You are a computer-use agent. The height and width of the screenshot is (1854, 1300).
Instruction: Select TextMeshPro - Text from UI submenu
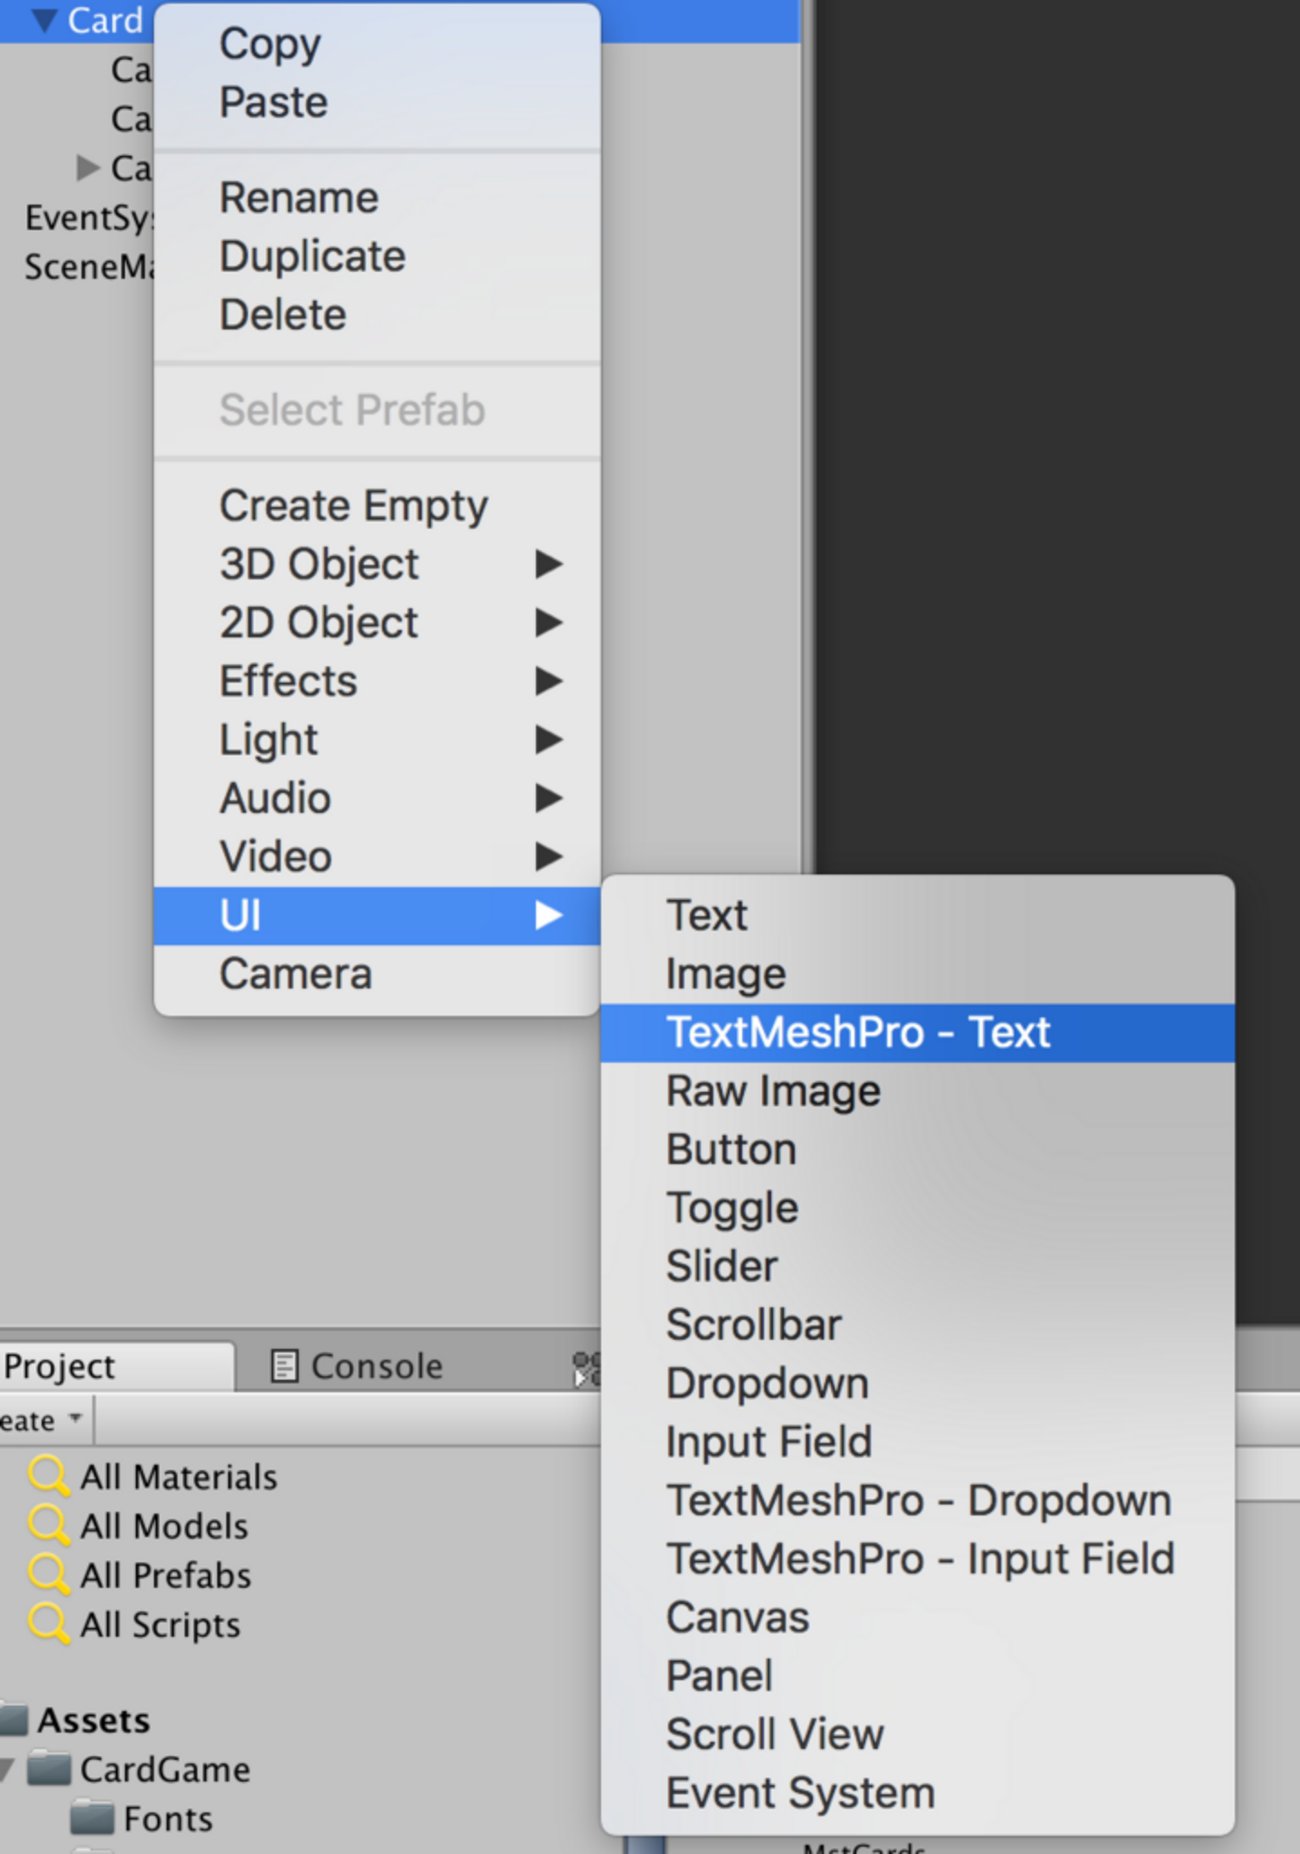[x=858, y=1033]
